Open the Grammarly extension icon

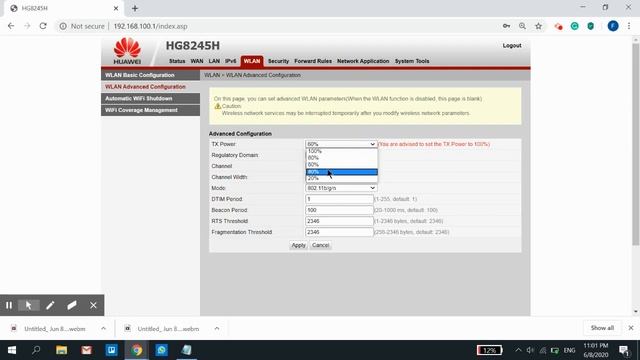[x=574, y=26]
